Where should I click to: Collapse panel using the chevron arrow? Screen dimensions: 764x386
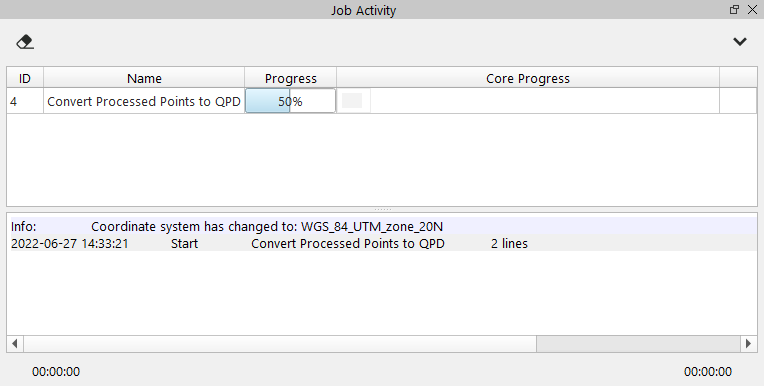click(x=740, y=42)
